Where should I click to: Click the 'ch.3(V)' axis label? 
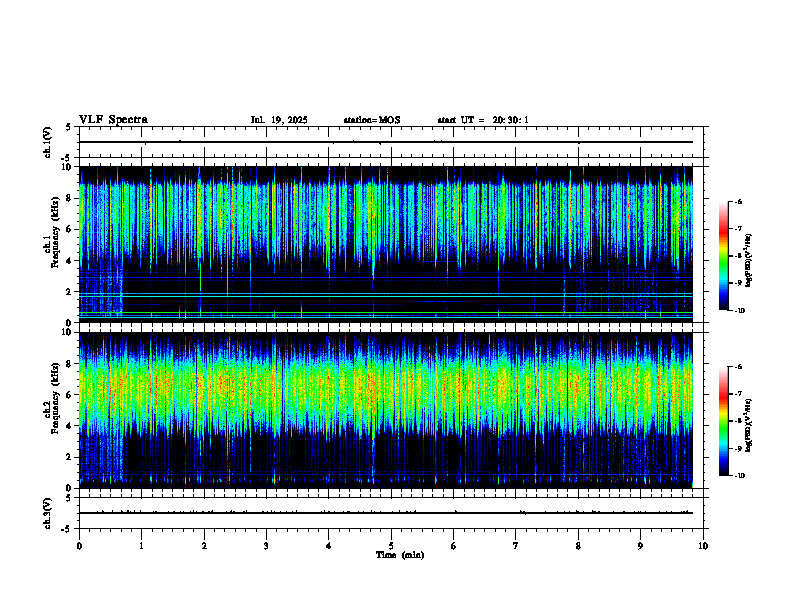pos(47,514)
